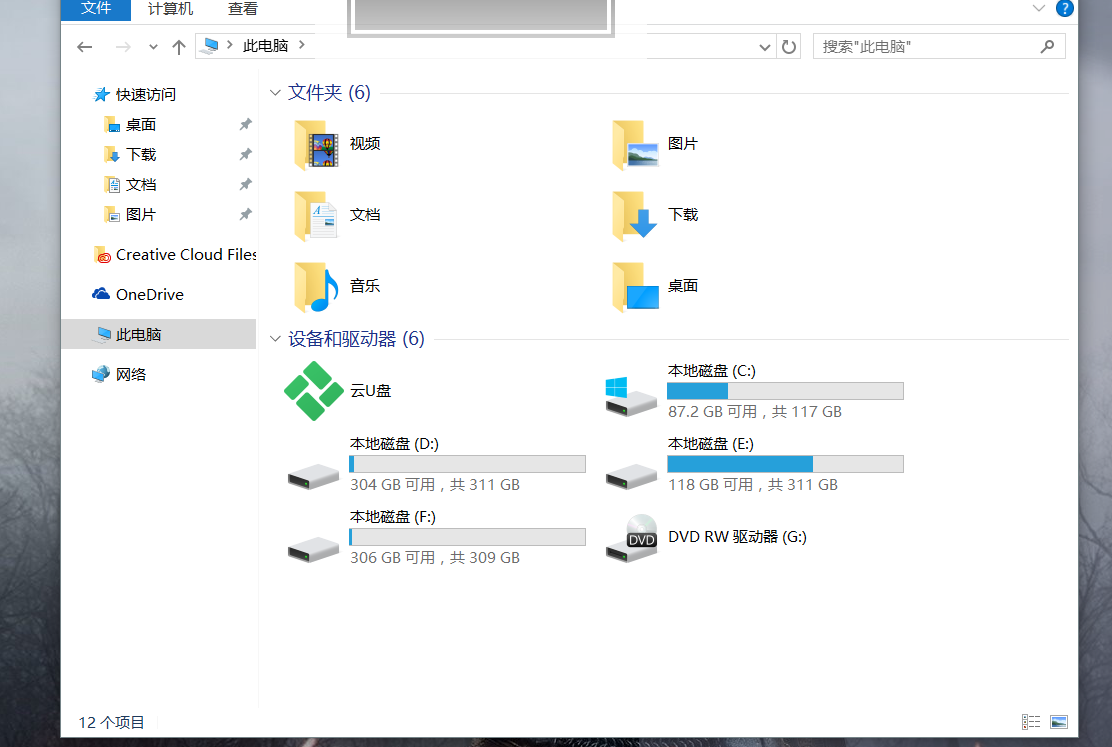Open the 图片 folder in main pane
1112x747 pixels.
tap(636, 144)
